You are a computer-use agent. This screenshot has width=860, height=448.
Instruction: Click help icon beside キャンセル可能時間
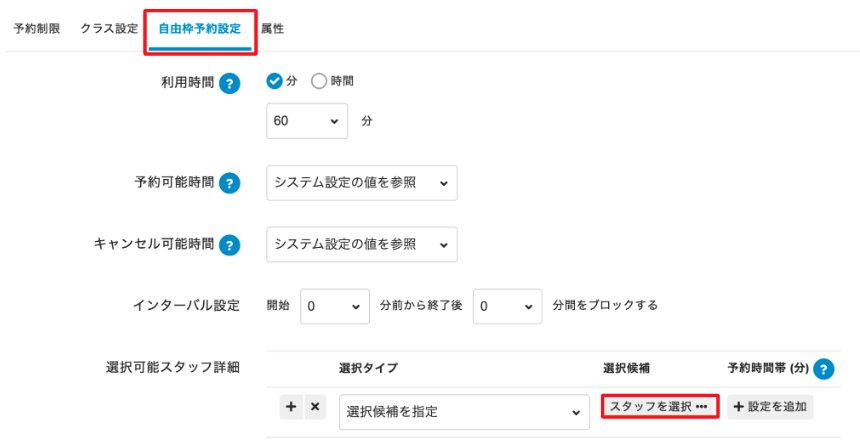231,245
